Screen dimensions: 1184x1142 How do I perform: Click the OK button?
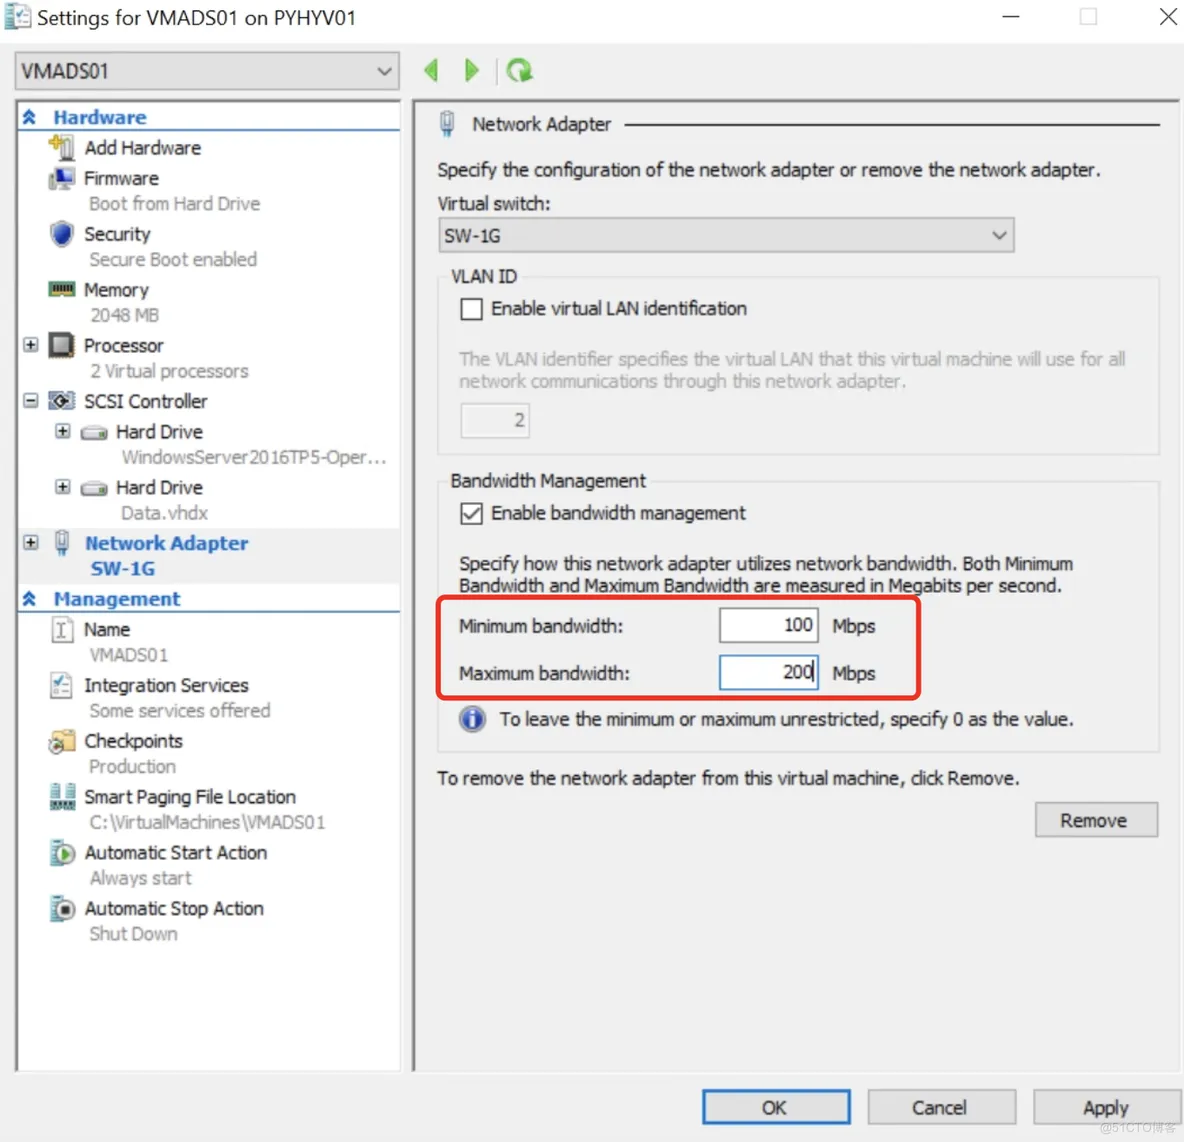[x=775, y=1107]
